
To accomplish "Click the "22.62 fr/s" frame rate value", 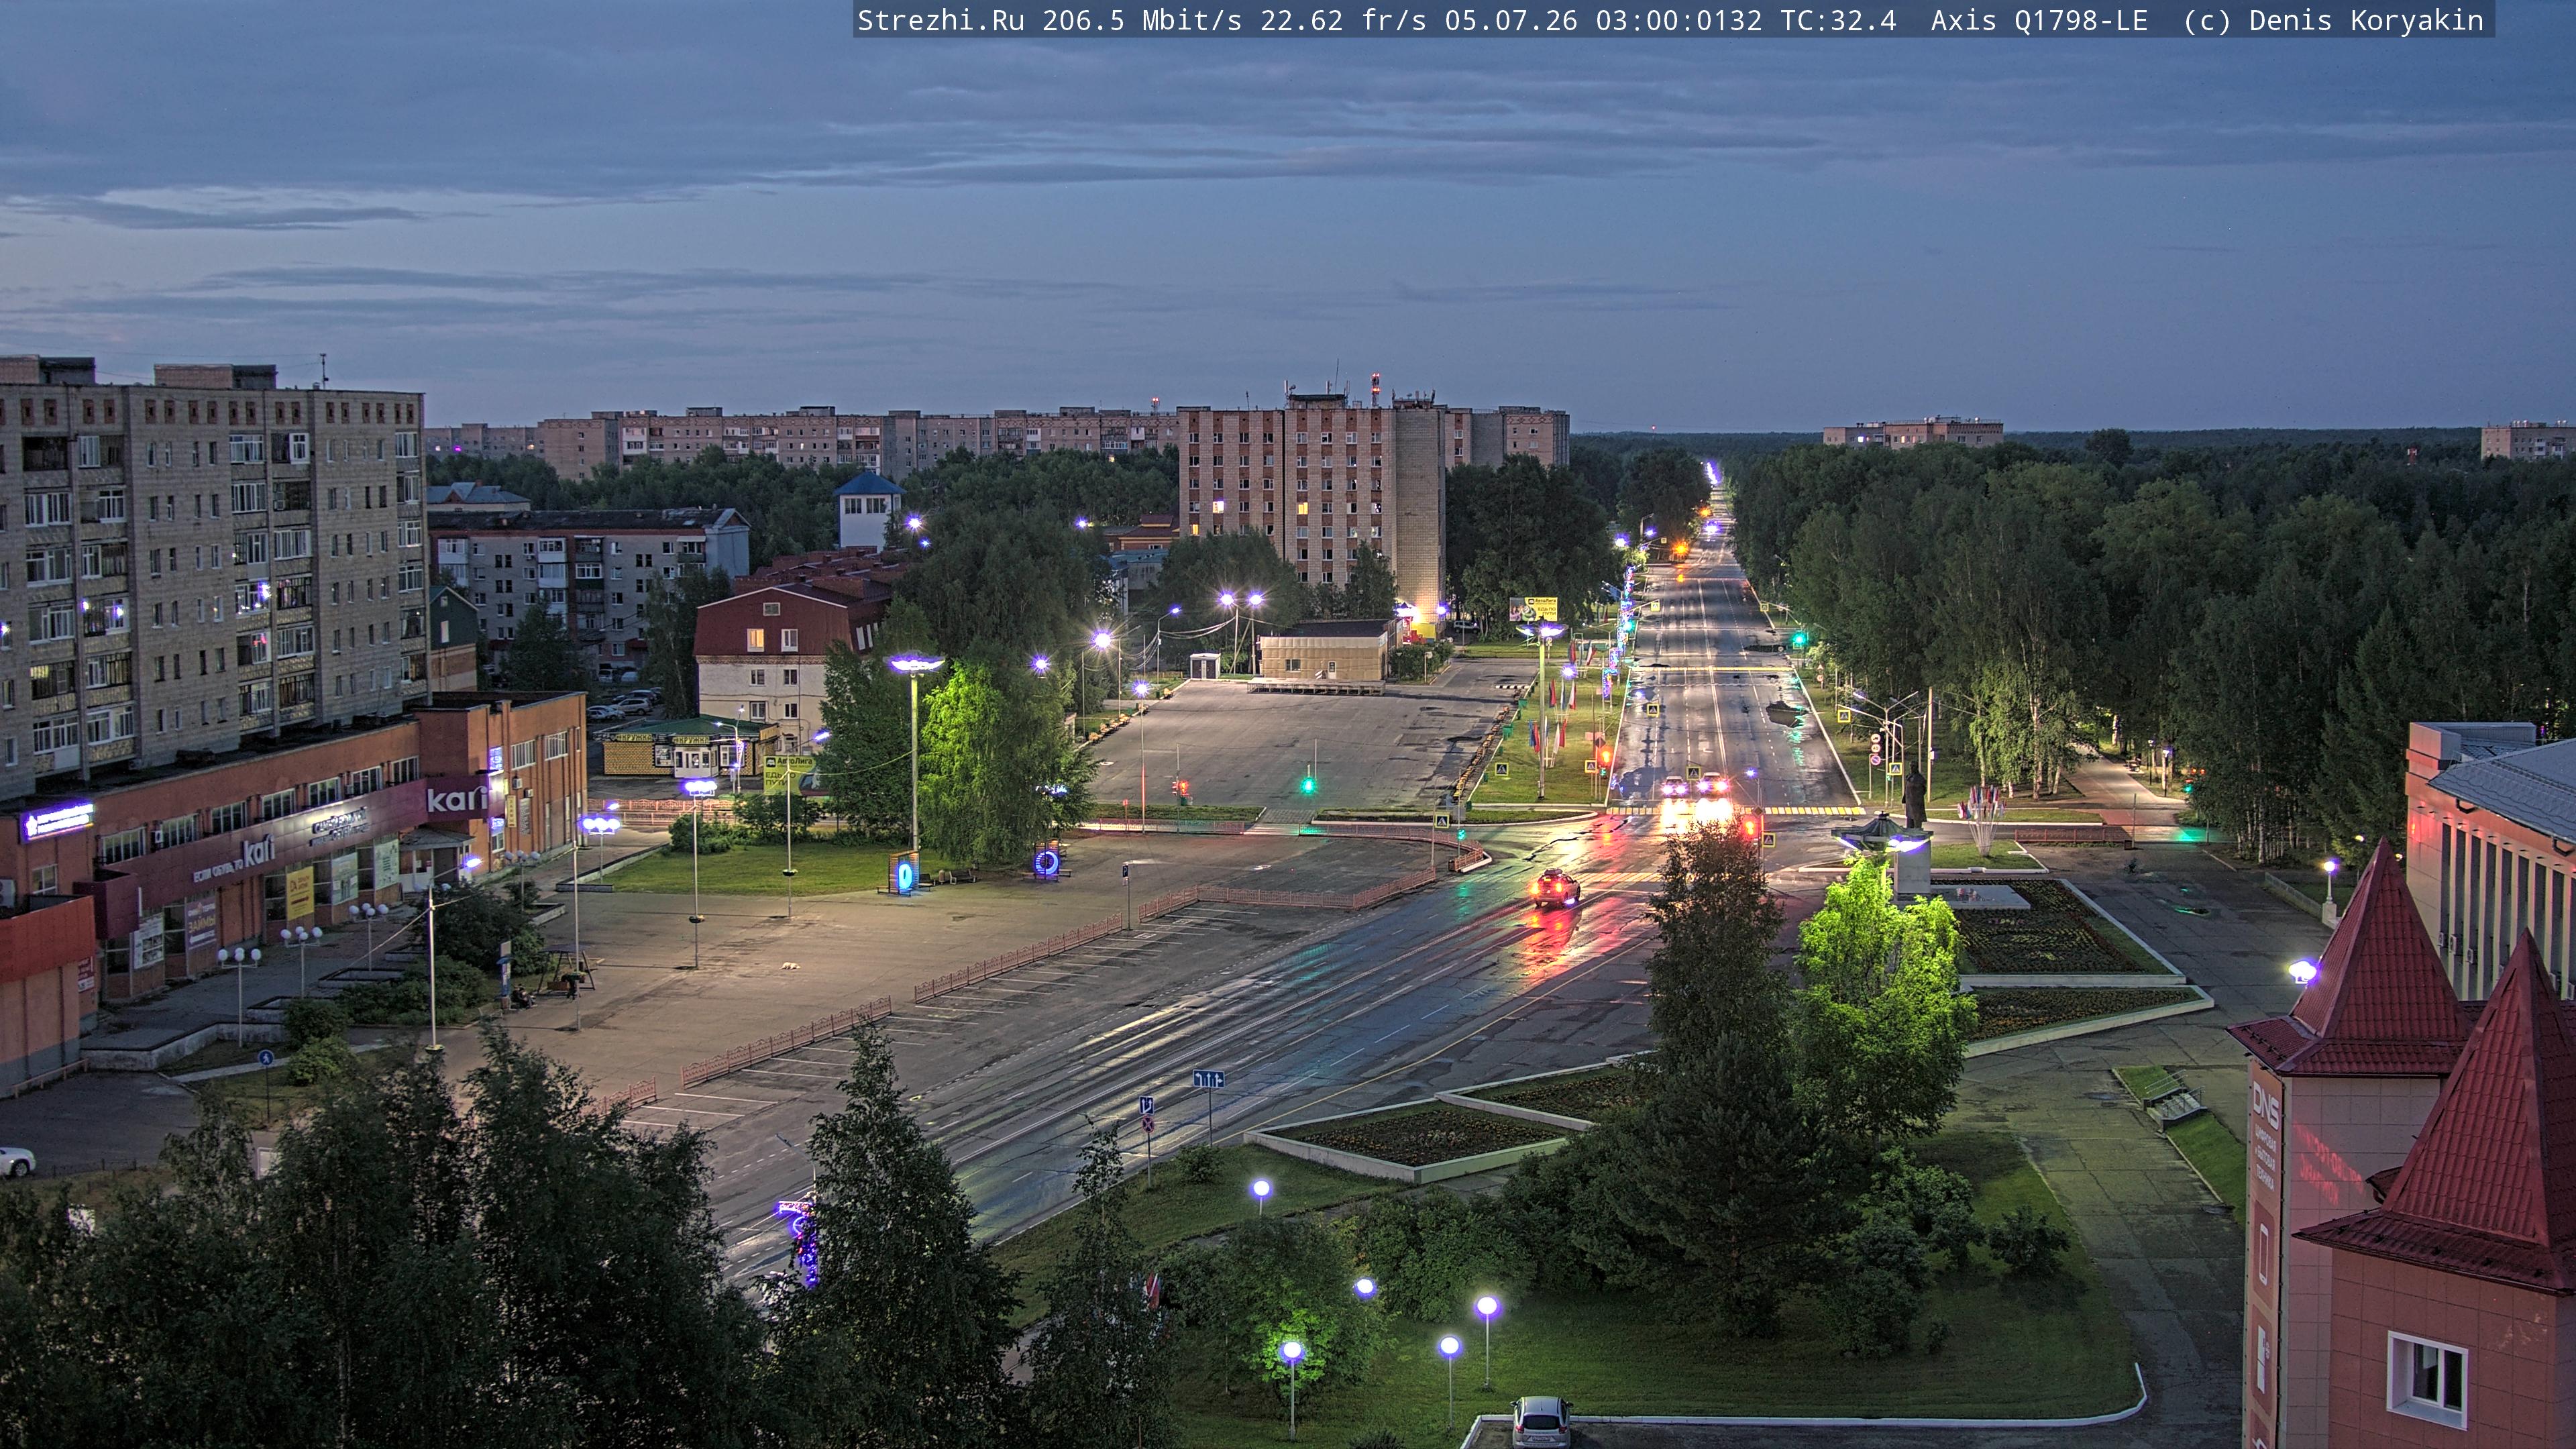I will (x=1343, y=21).
